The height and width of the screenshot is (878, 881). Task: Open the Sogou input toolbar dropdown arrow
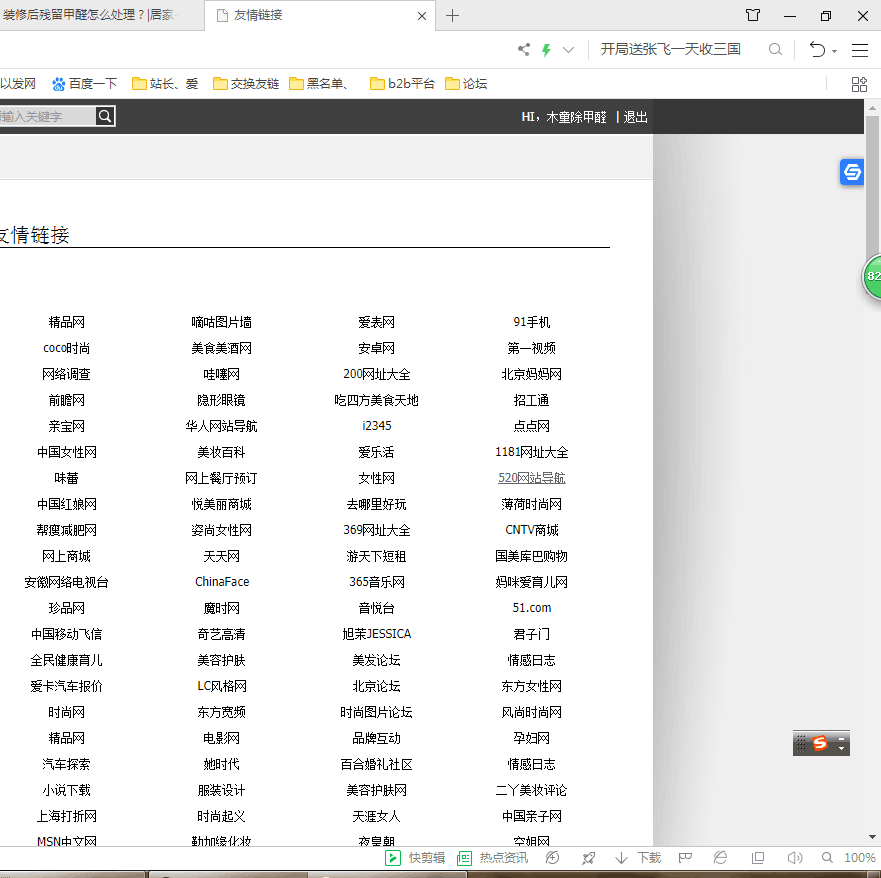[x=841, y=748]
